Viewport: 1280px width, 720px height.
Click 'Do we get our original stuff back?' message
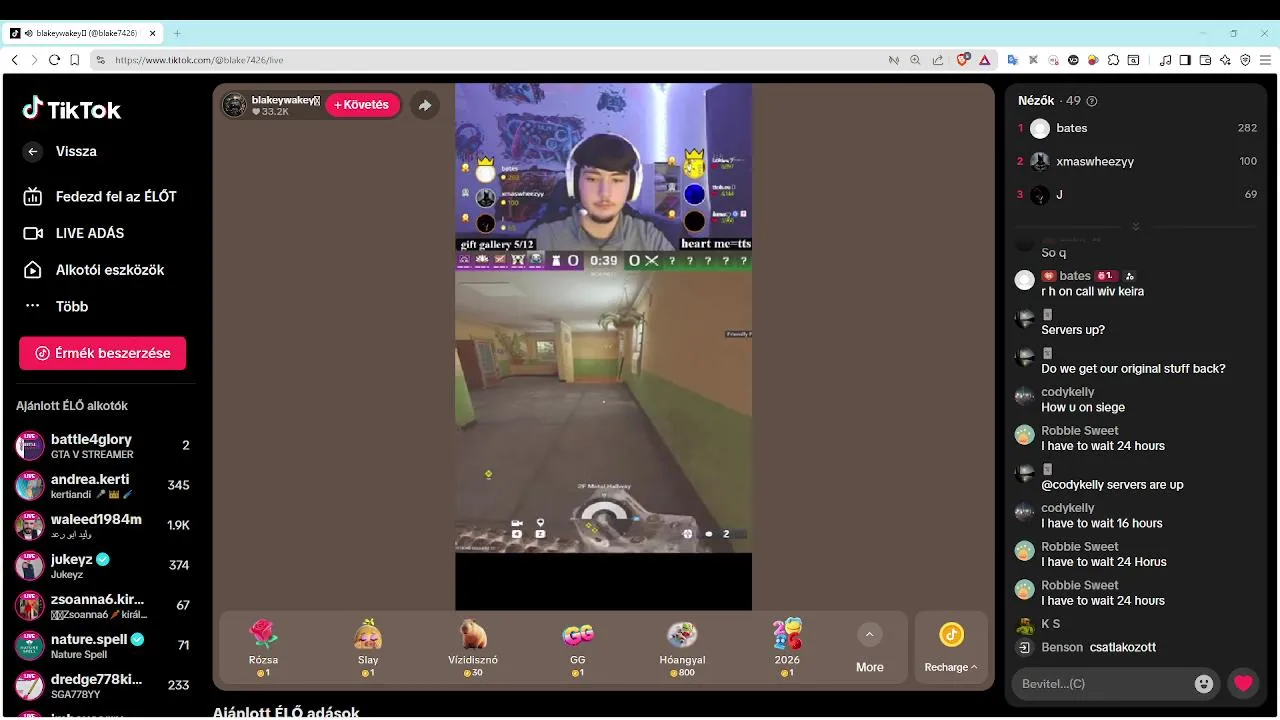[1133, 369]
